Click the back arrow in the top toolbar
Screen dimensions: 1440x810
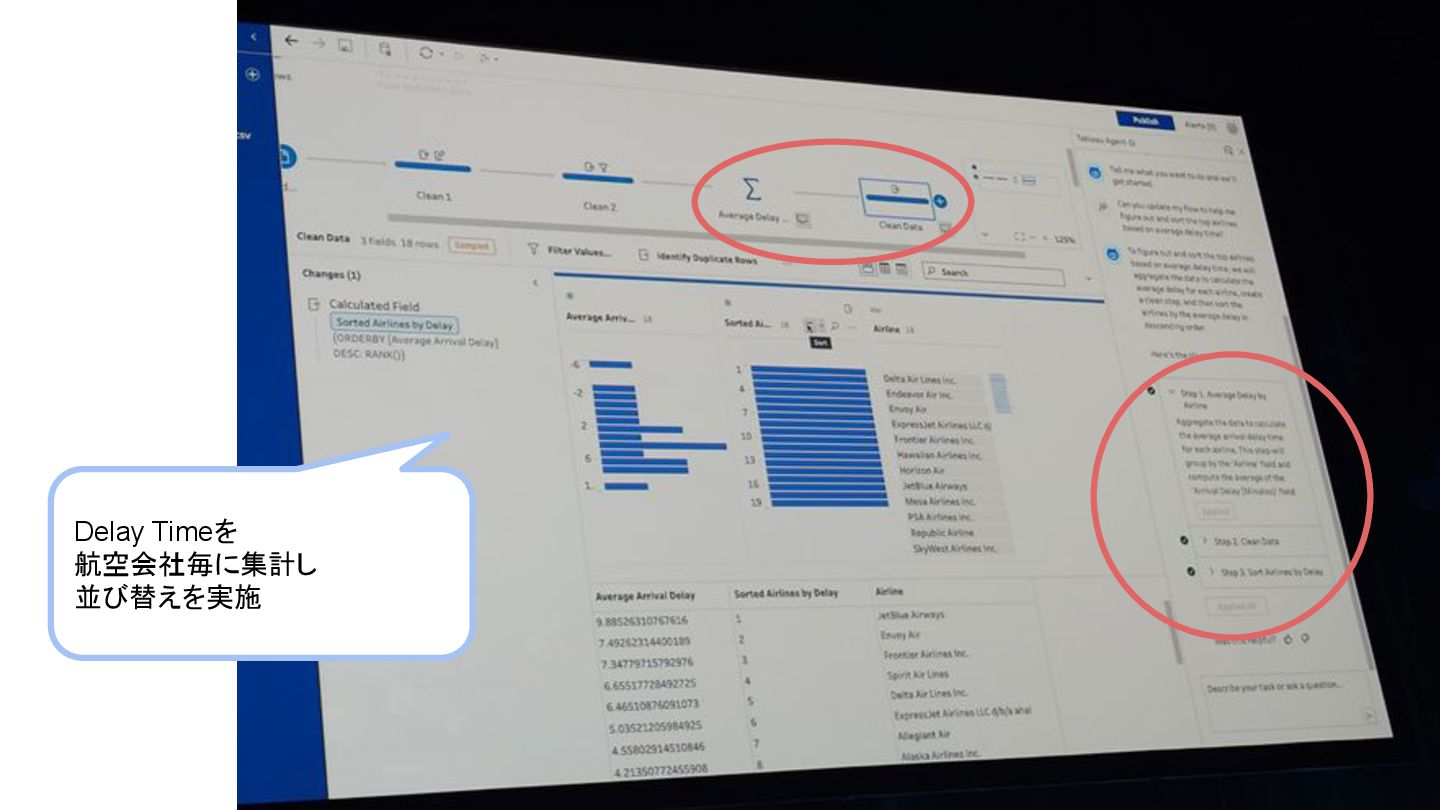pos(291,41)
